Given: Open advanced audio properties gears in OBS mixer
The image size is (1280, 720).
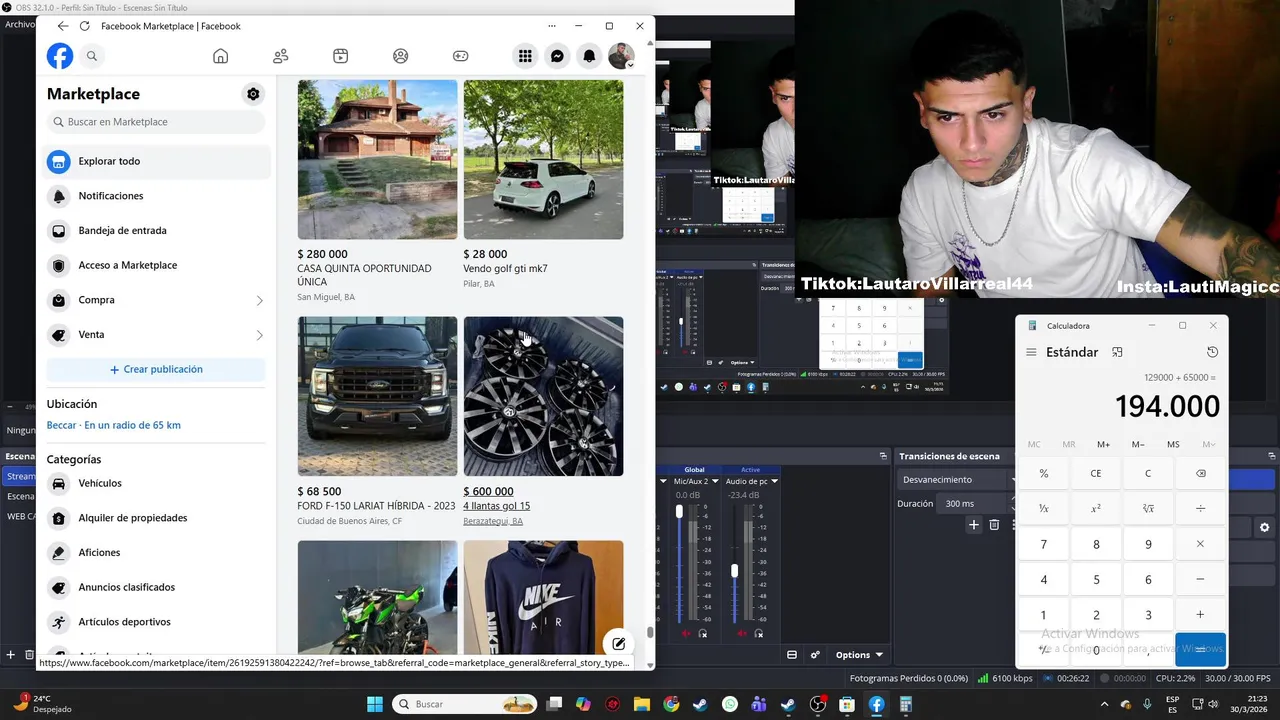Looking at the screenshot, I should pyautogui.click(x=815, y=655).
